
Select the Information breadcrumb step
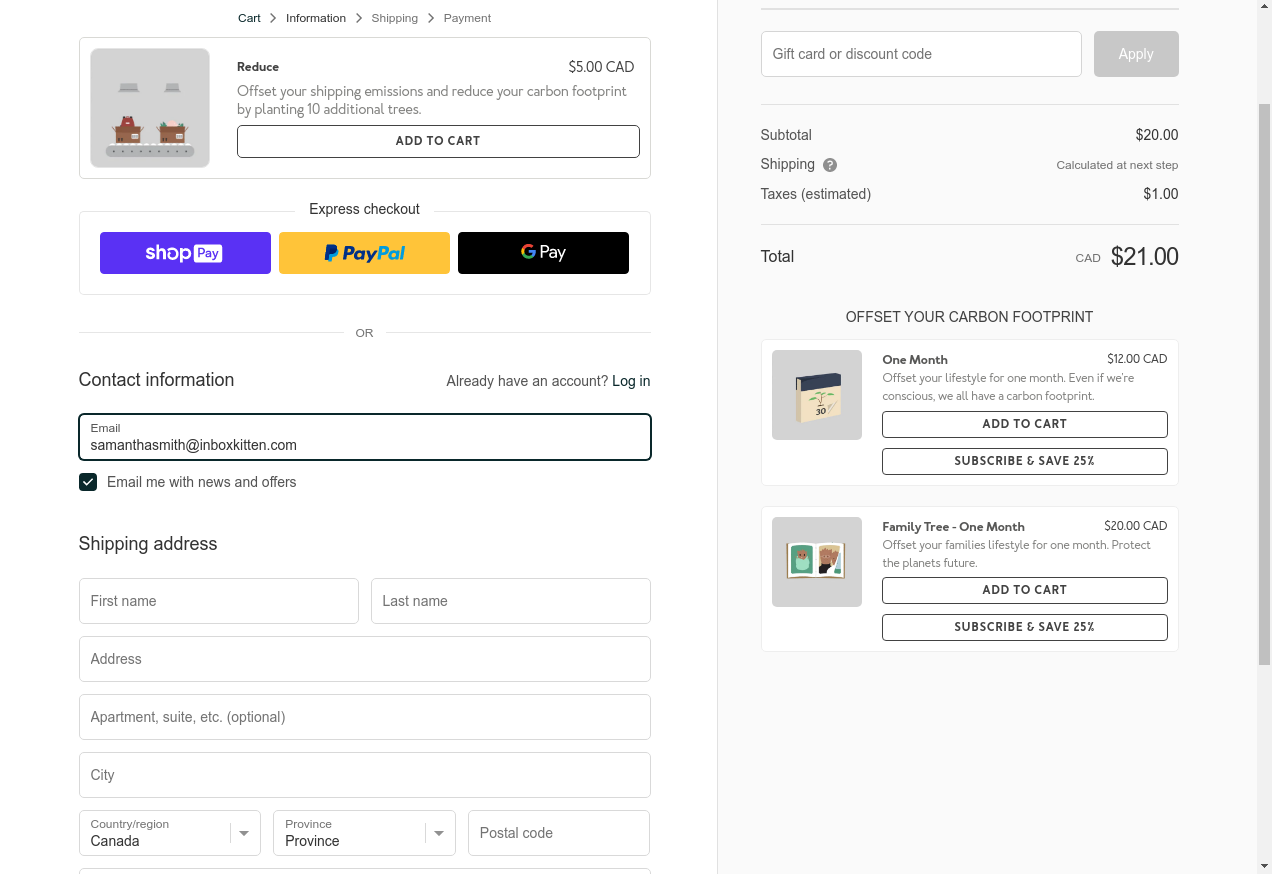pos(316,18)
